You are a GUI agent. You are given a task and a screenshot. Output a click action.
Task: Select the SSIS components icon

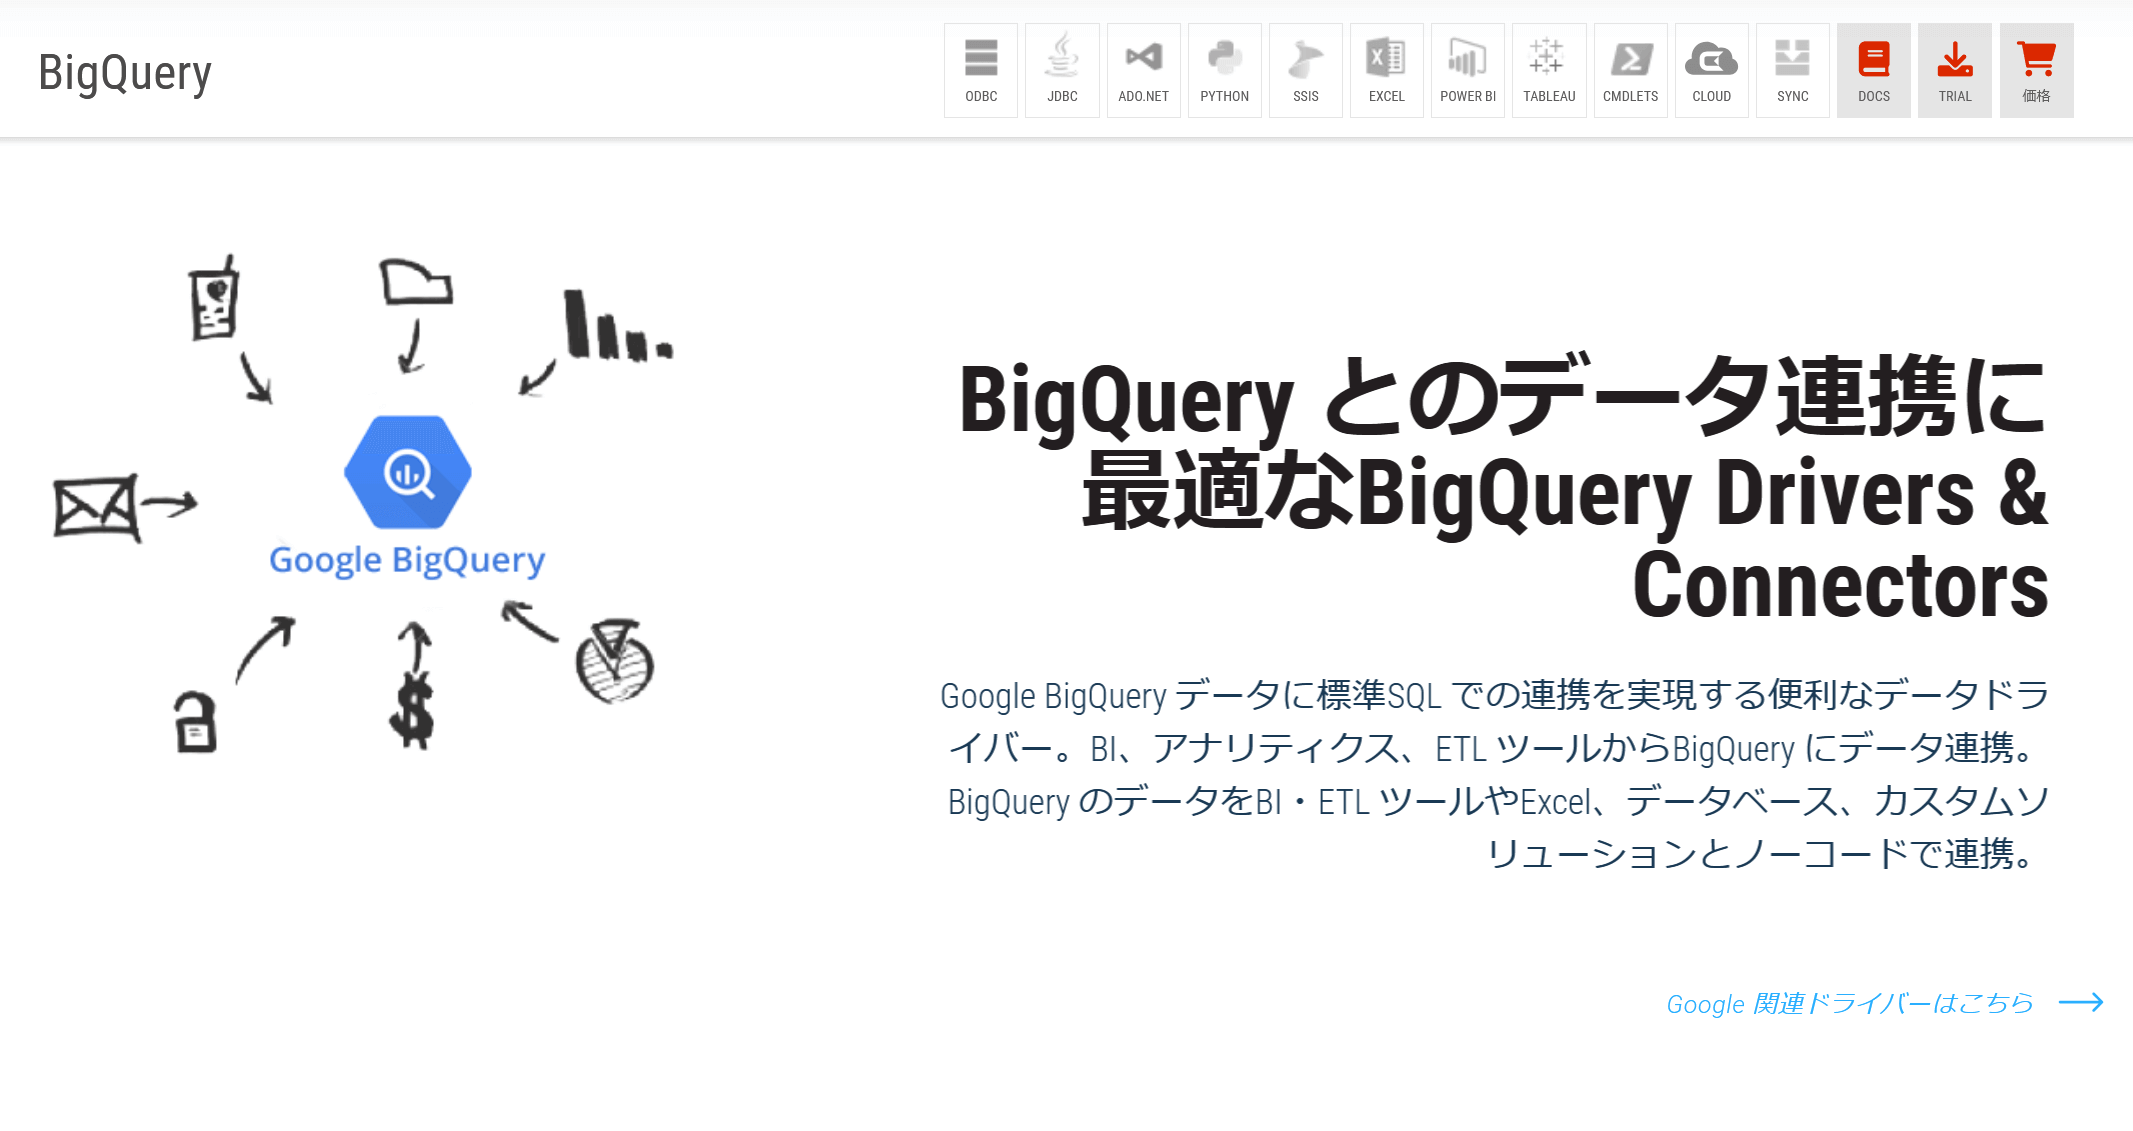click(x=1305, y=70)
